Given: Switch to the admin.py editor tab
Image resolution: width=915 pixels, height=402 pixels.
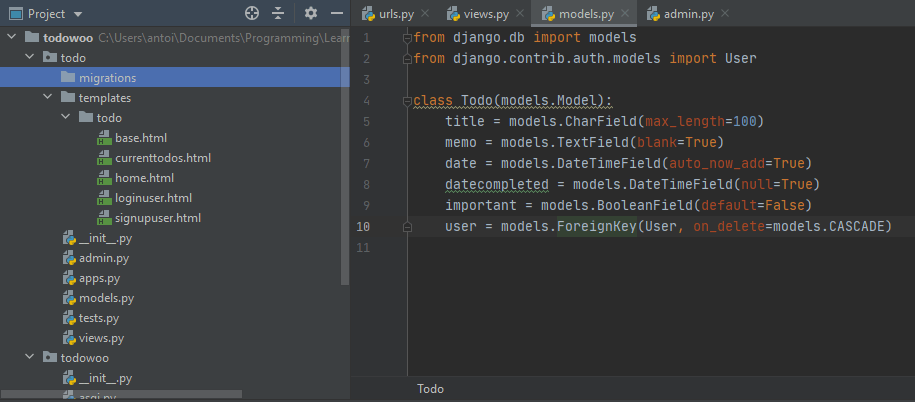Looking at the screenshot, I should (689, 14).
